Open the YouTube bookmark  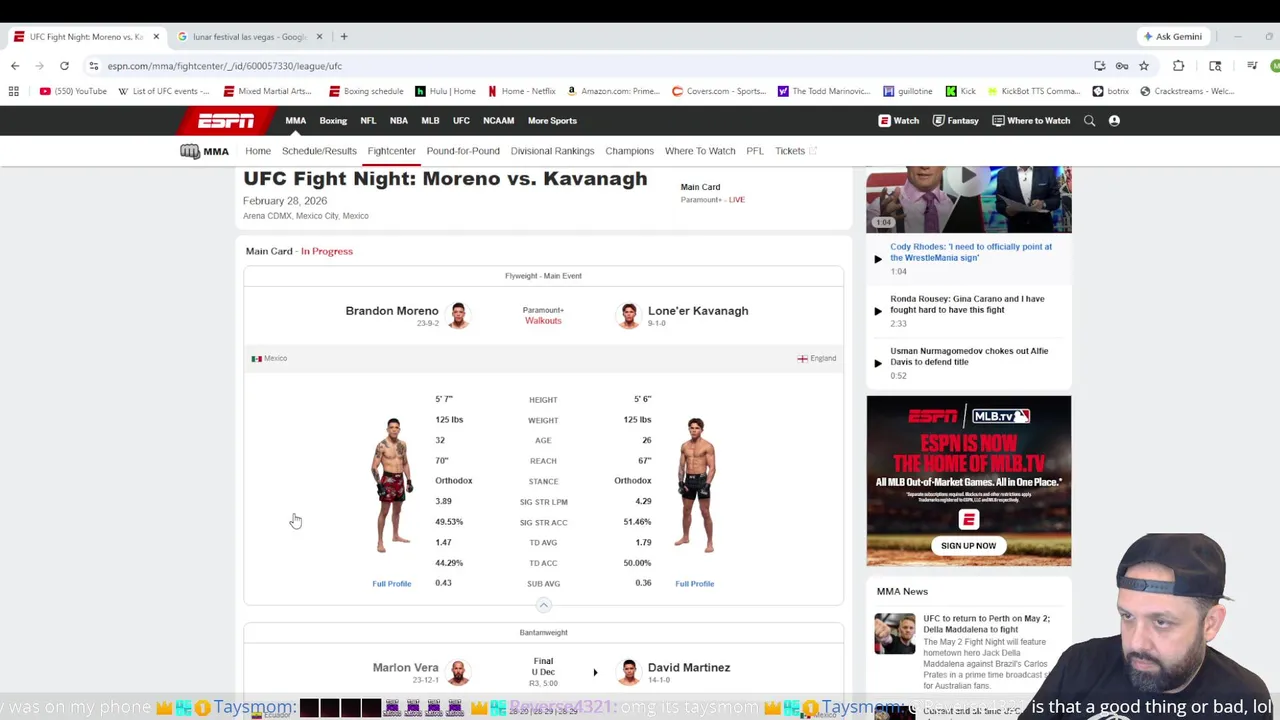pyautogui.click(x=73, y=91)
